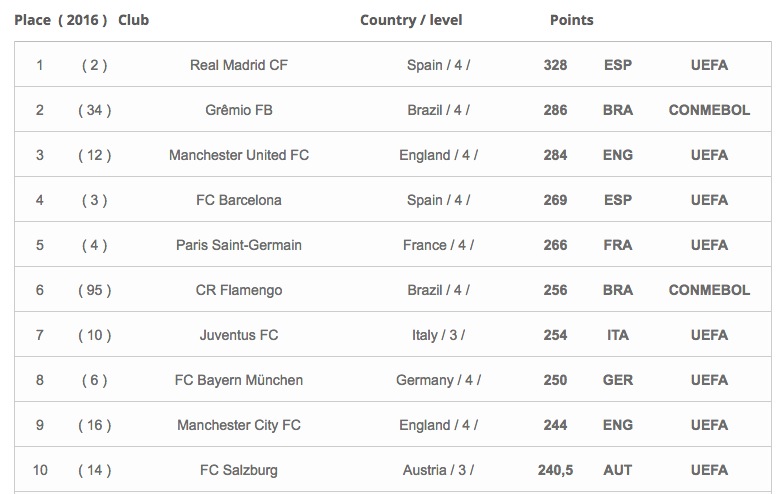This screenshot has width=784, height=494.
Task: Click FC Barcelona in the ranking
Action: click(x=239, y=200)
